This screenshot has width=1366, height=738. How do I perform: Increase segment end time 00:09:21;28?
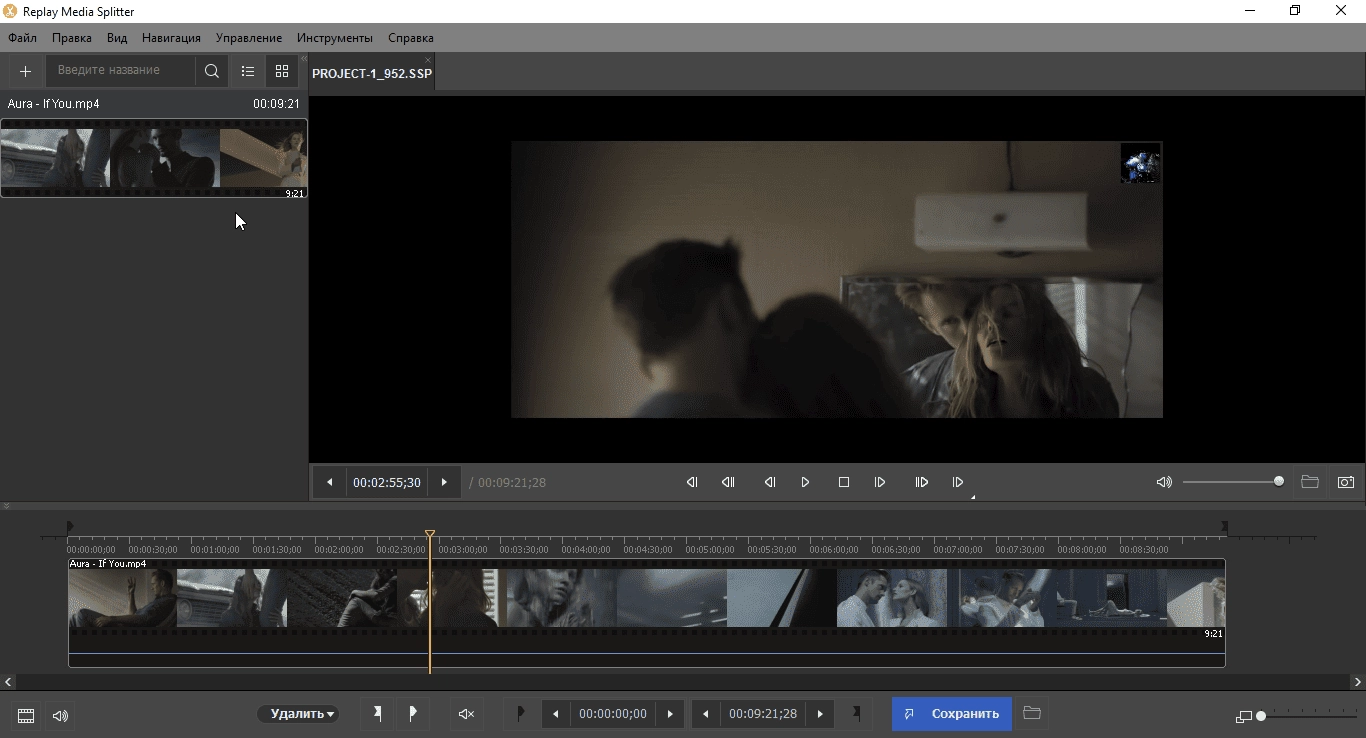tap(821, 714)
